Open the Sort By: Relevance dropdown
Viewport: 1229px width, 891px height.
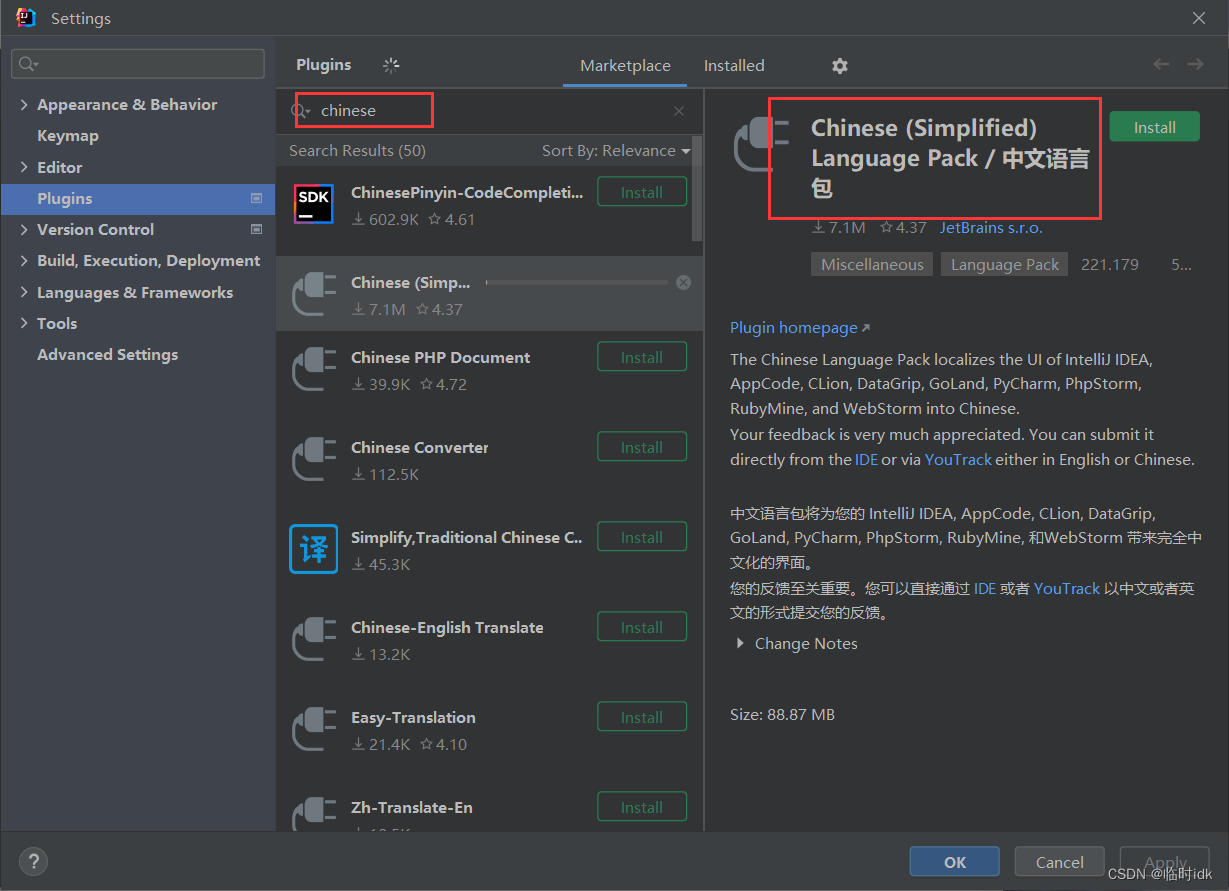pos(616,151)
